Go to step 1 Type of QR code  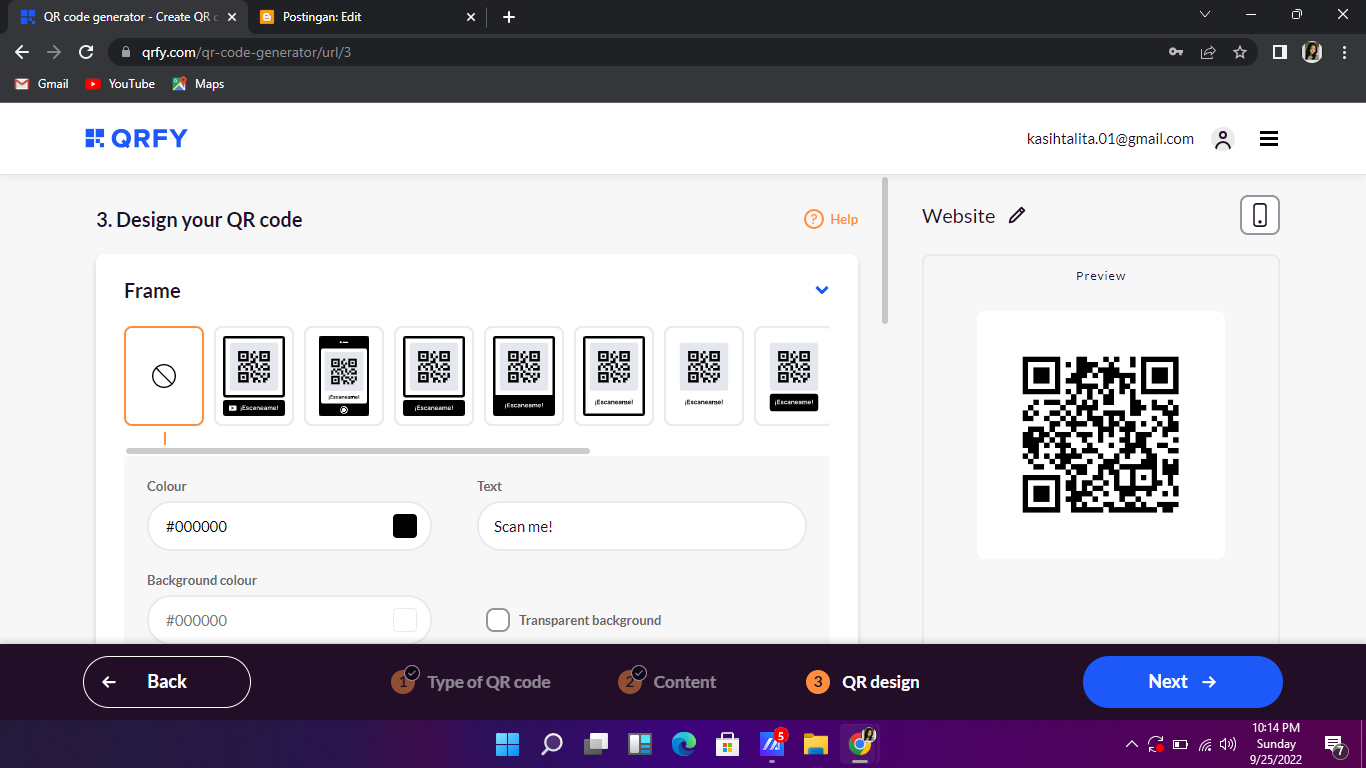click(471, 682)
